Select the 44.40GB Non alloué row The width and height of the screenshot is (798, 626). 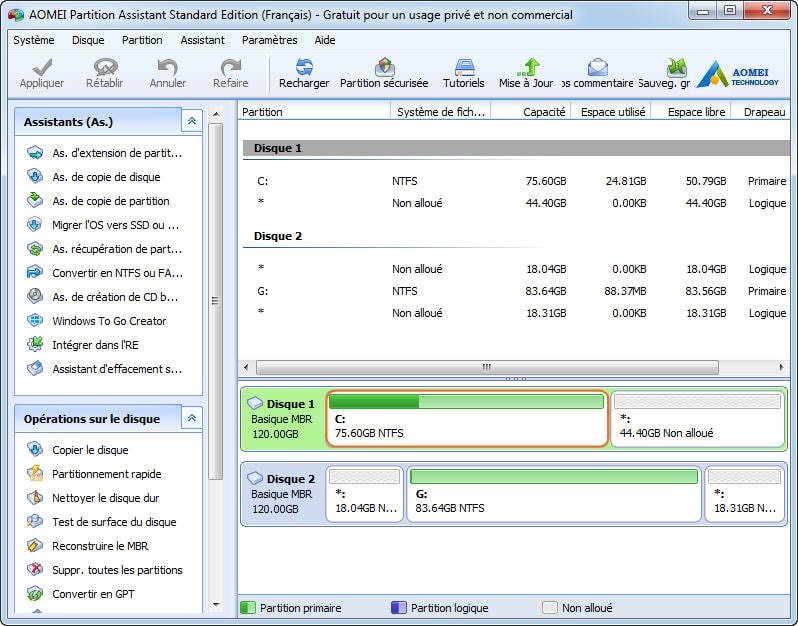pyautogui.click(x=516, y=203)
